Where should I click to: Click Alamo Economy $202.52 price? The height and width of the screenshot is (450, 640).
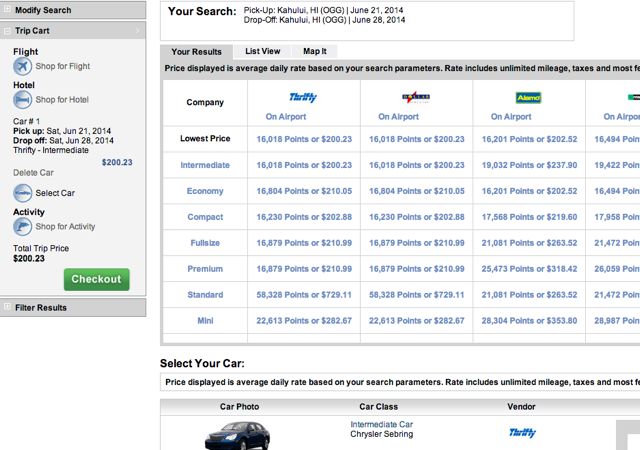(x=529, y=191)
